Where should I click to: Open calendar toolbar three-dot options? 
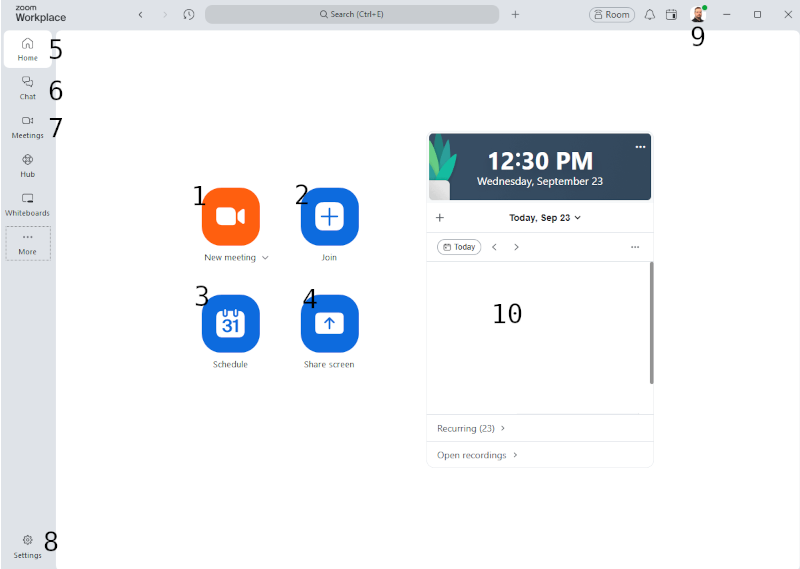tap(635, 247)
